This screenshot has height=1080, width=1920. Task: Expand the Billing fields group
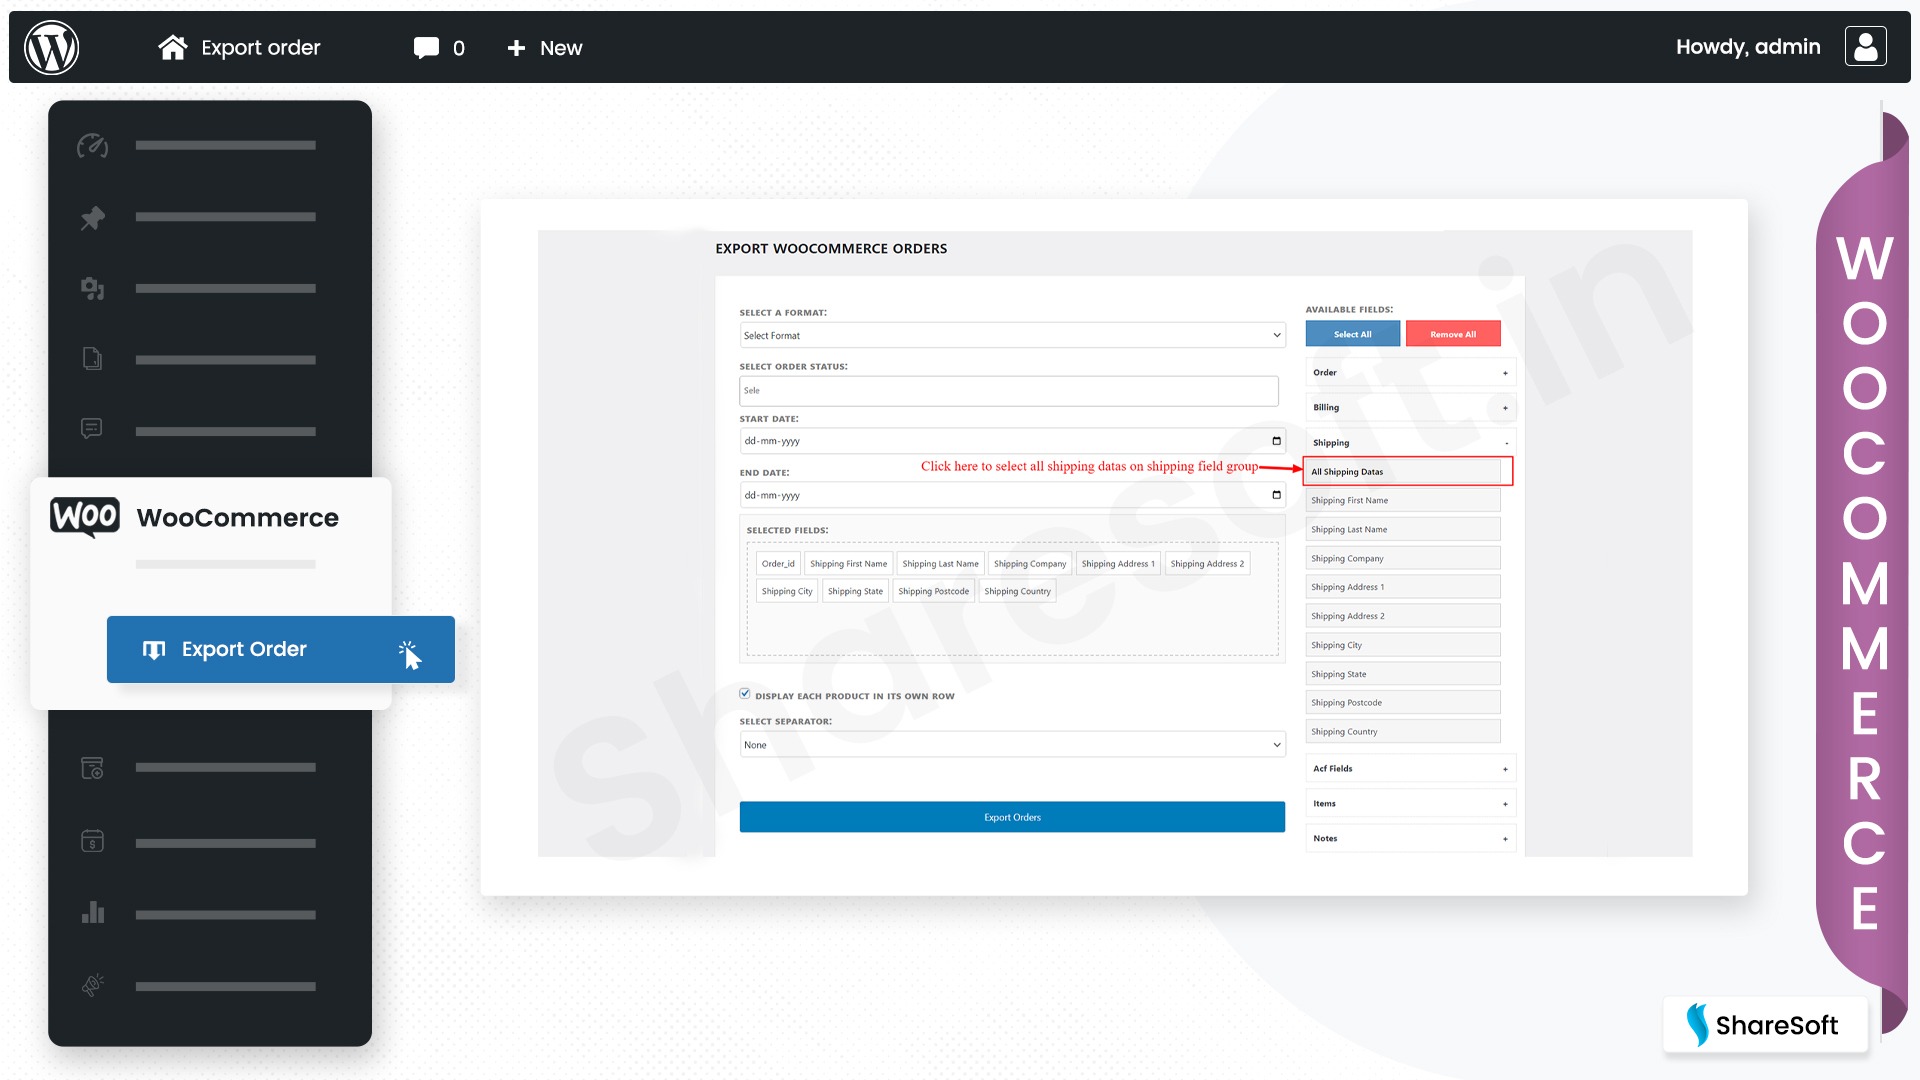pos(1410,407)
